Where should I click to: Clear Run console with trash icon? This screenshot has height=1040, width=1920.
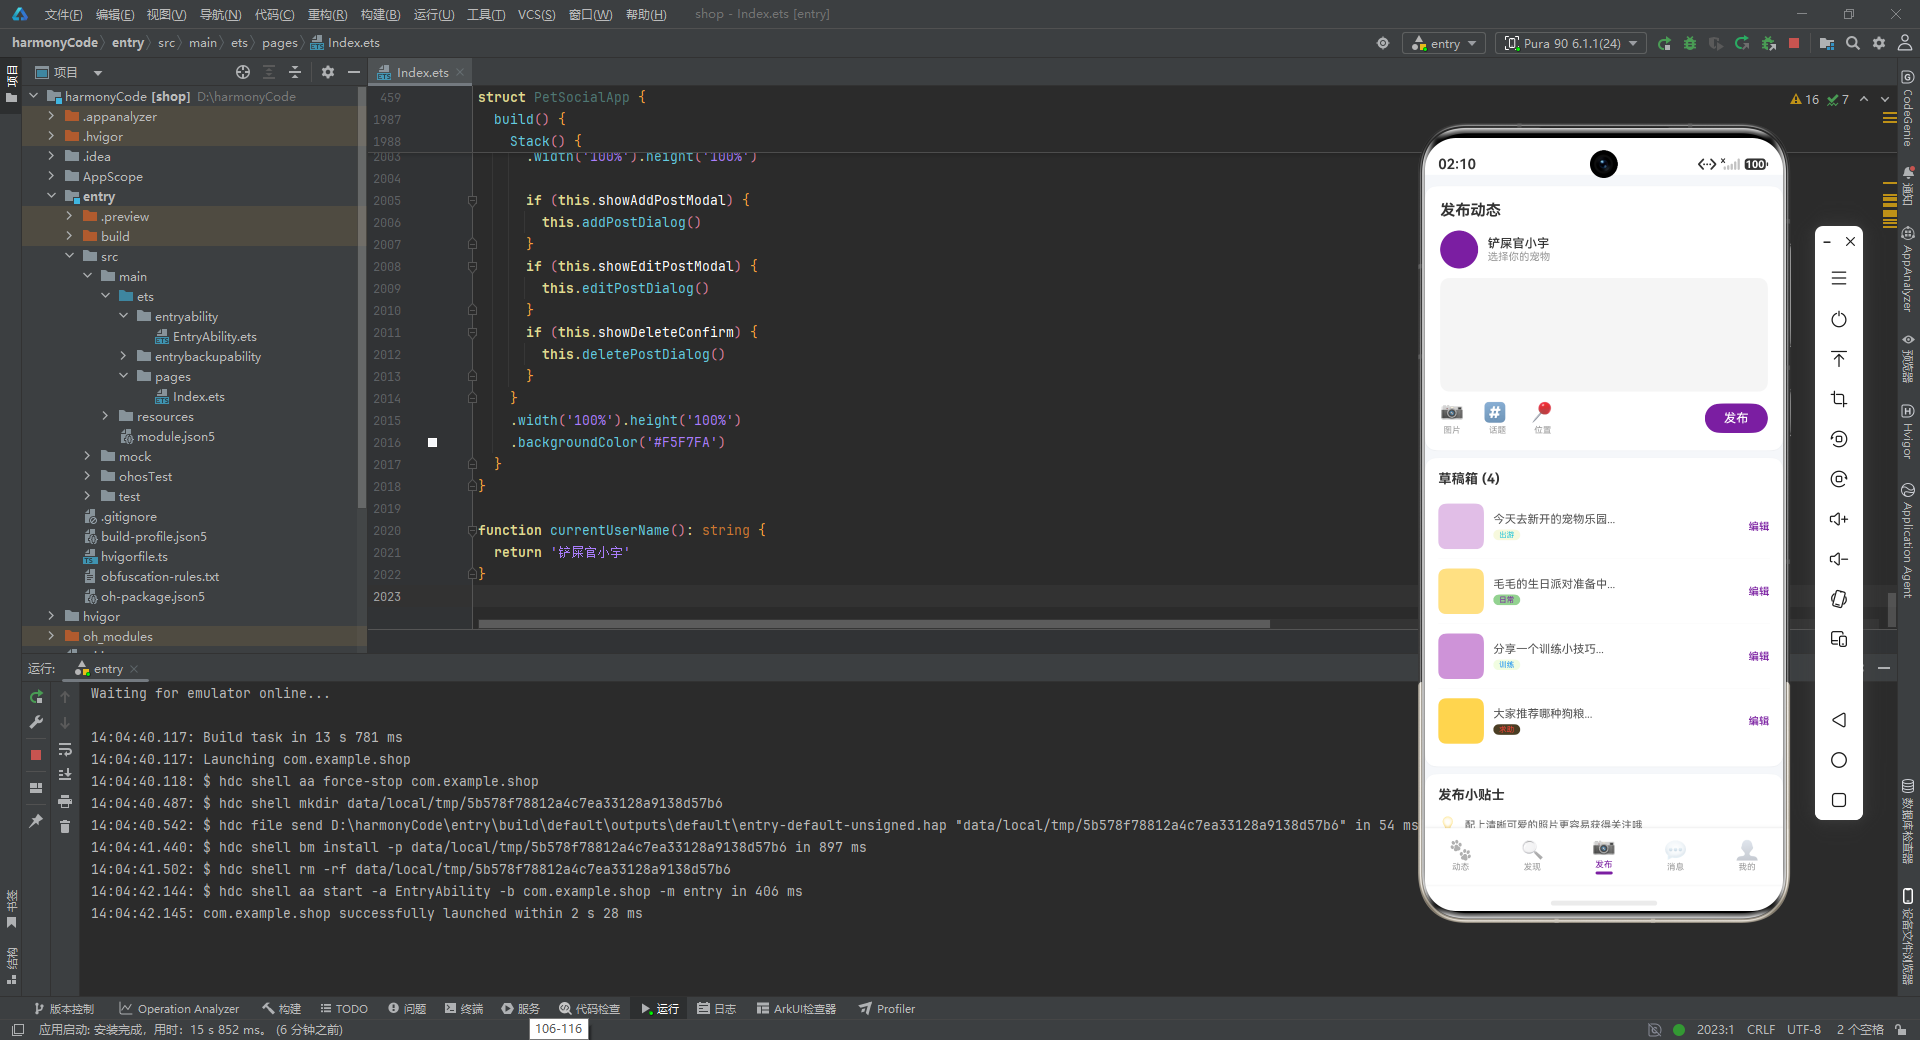[x=65, y=827]
